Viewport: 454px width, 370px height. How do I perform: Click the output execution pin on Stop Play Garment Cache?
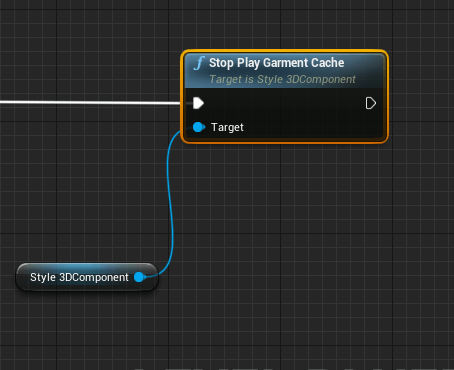coord(371,103)
